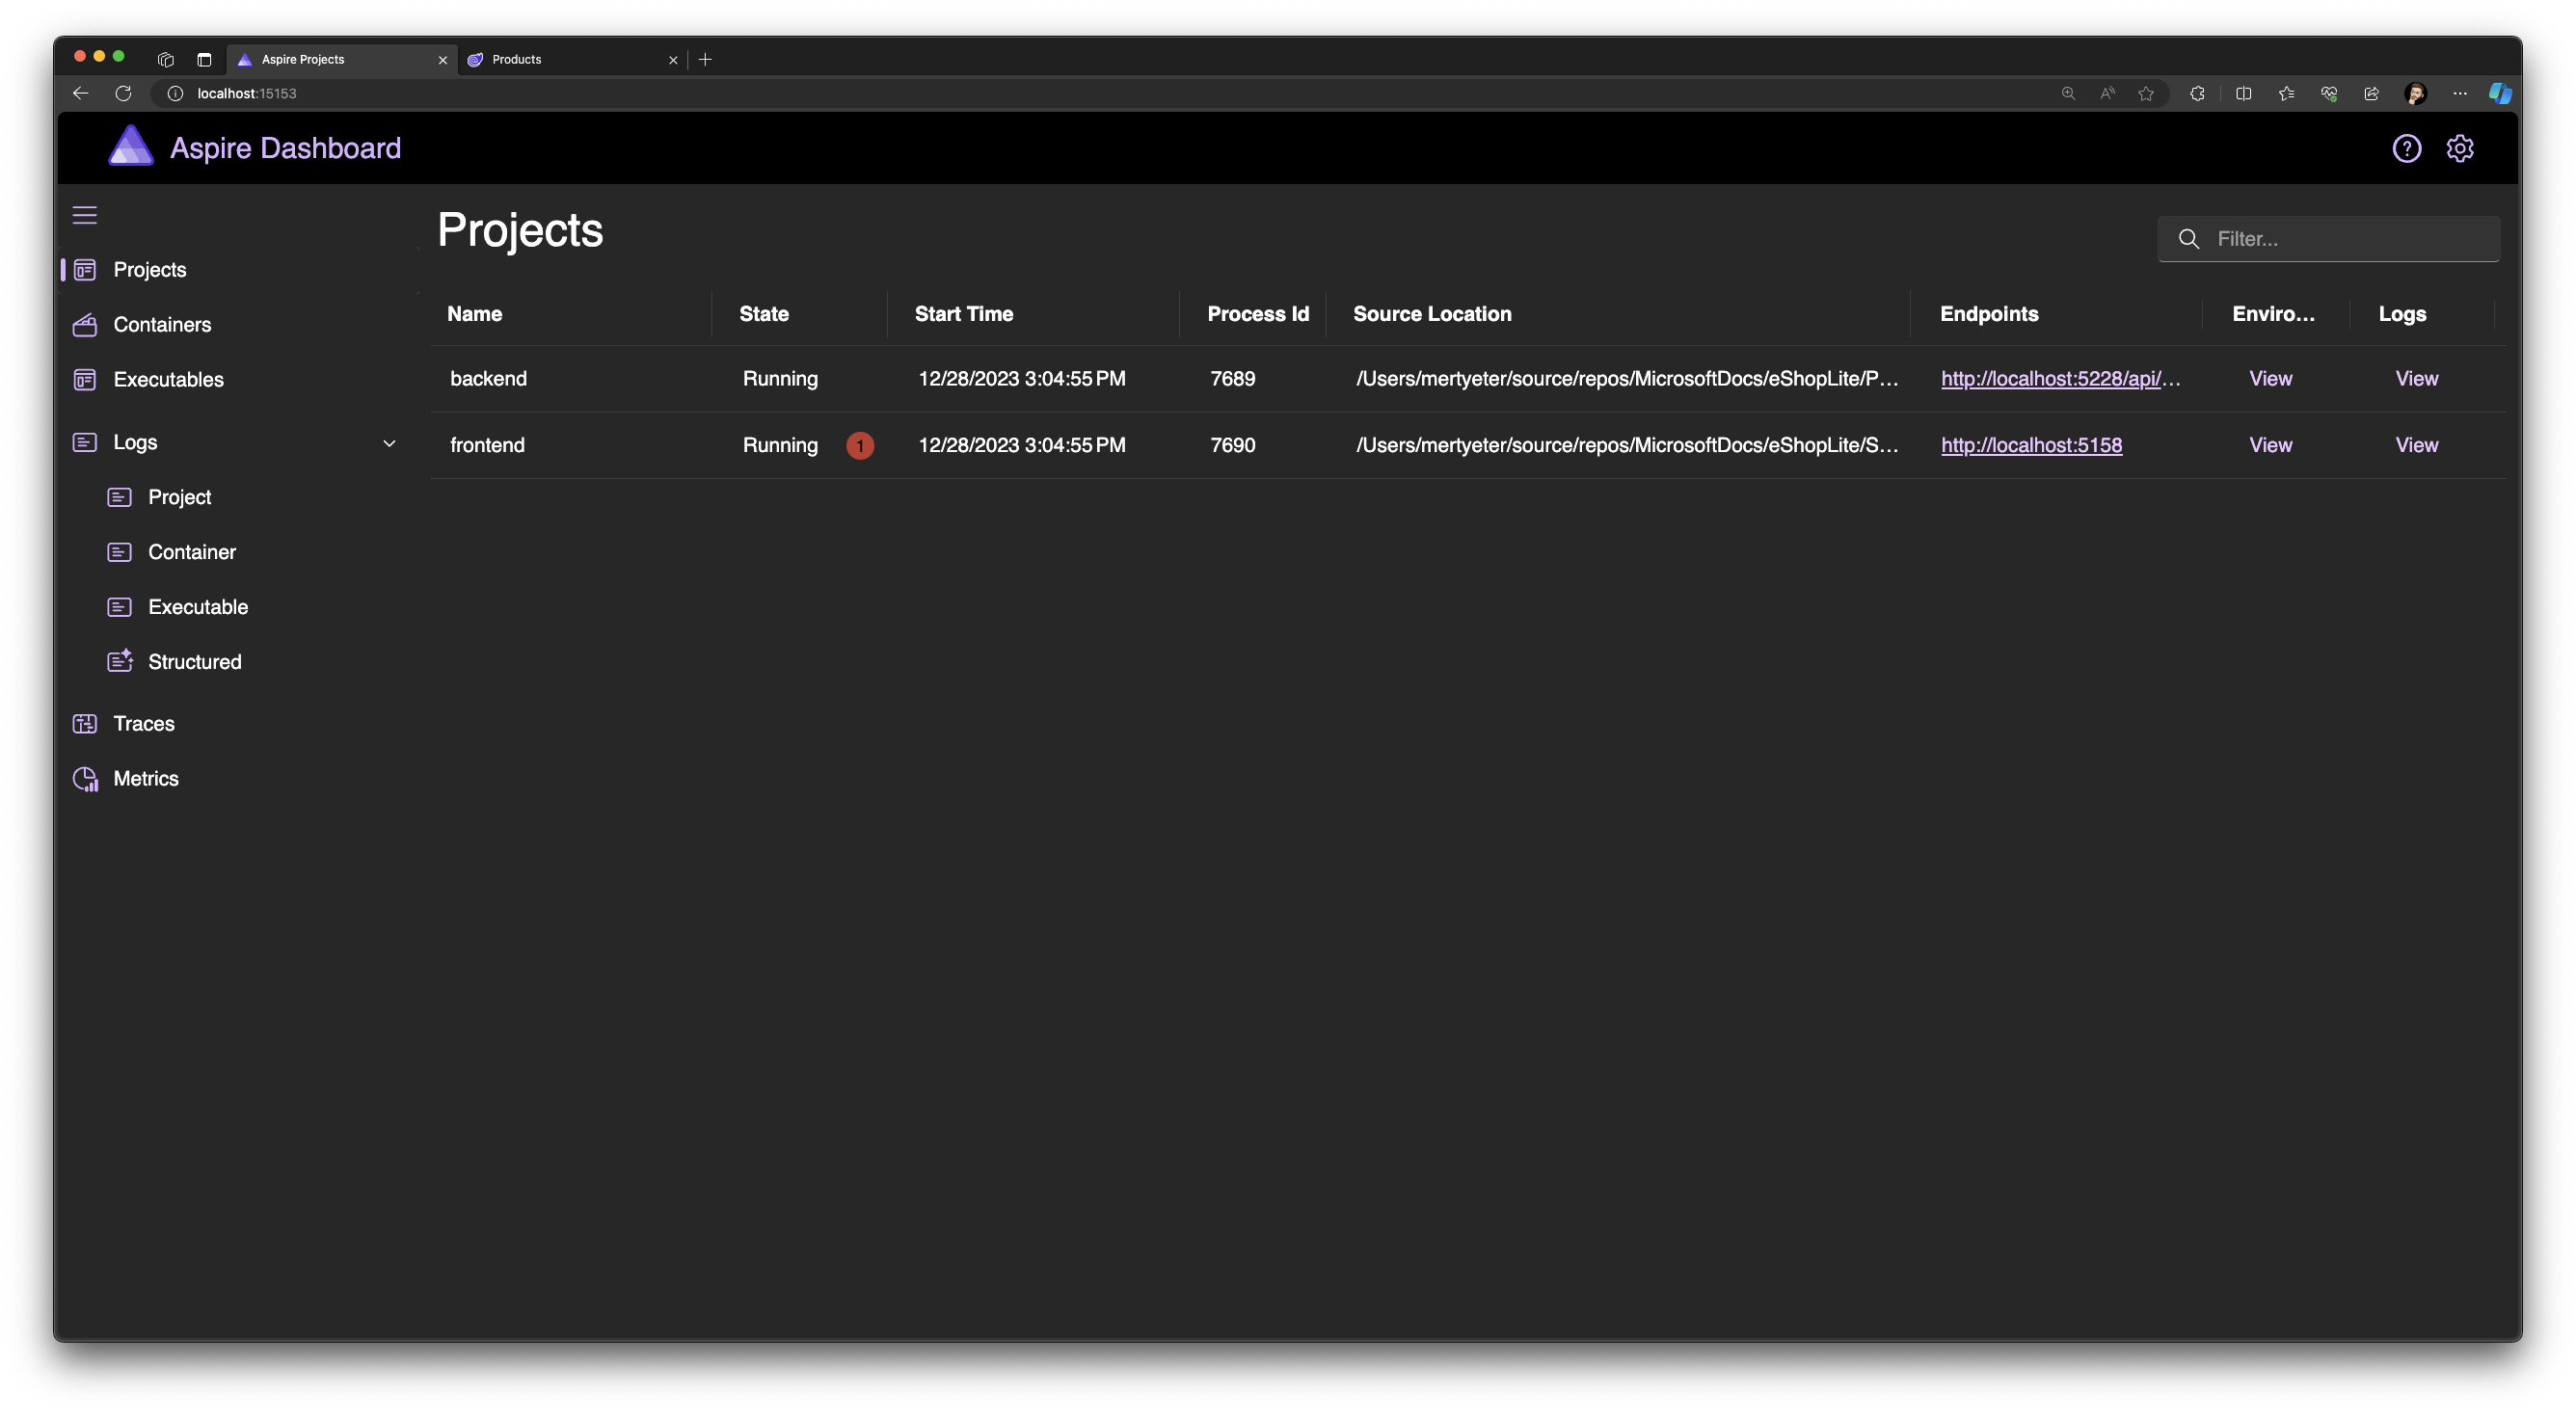This screenshot has height=1413, width=2576.
Task: Click the Source Location column header
Action: (x=1432, y=314)
